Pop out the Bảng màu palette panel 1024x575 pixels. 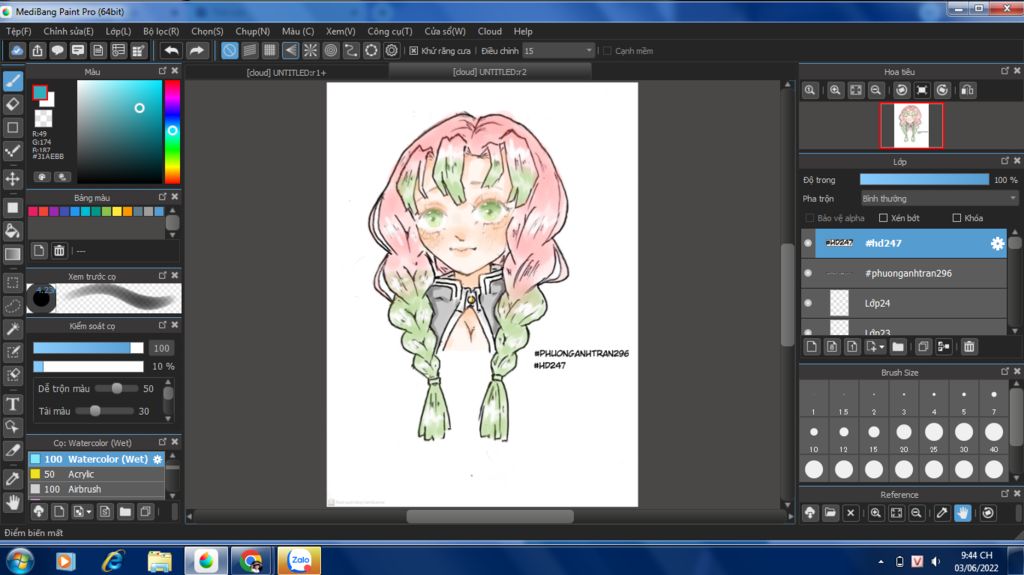(163, 197)
